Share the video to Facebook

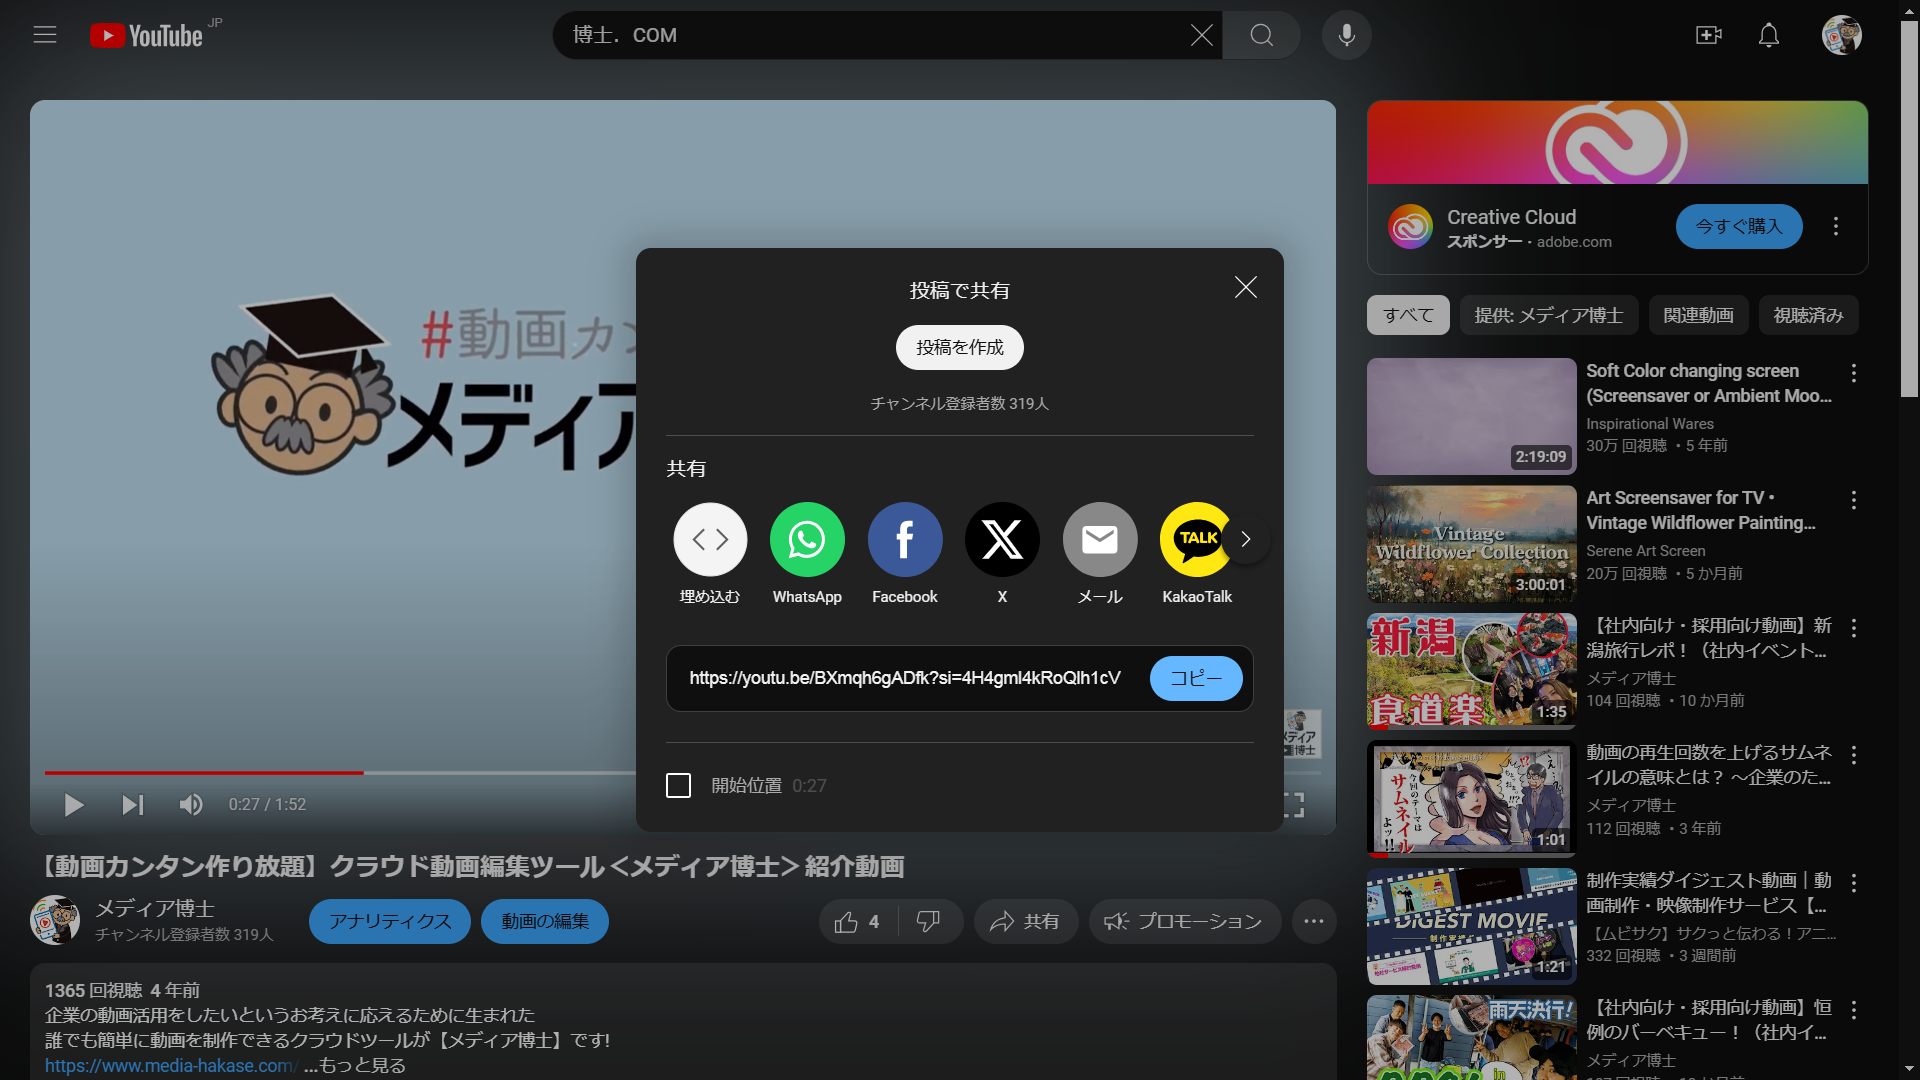pyautogui.click(x=904, y=540)
